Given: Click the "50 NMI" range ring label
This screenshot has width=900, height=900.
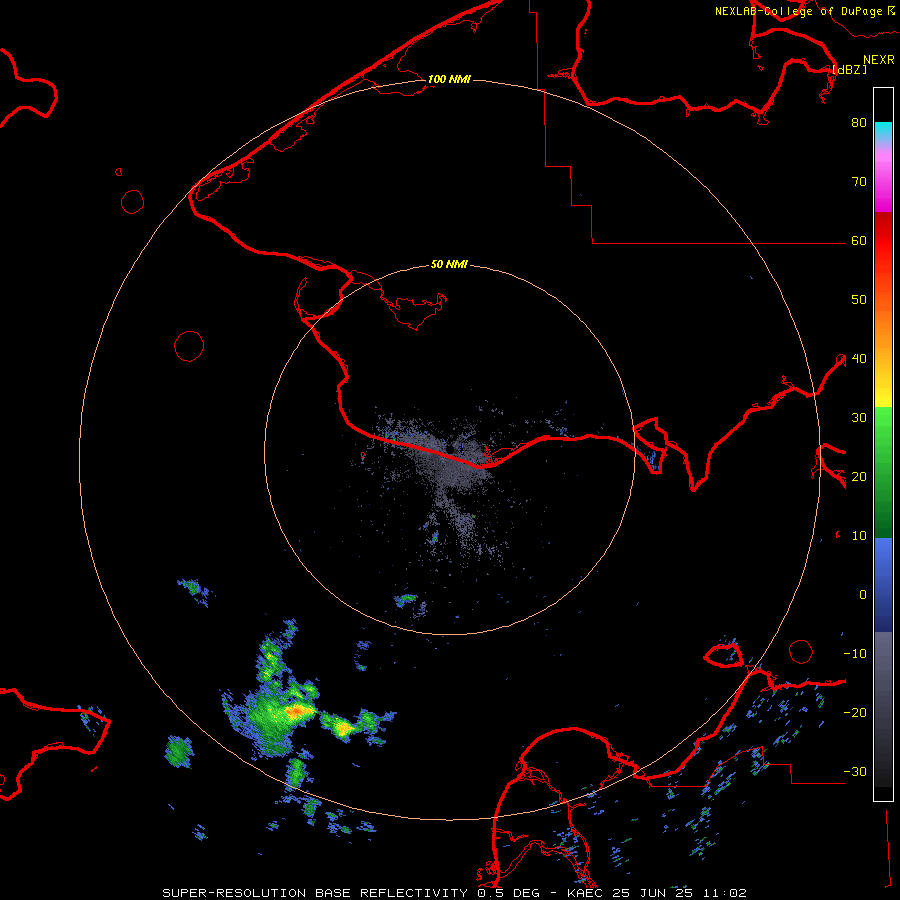Looking at the screenshot, I should 449,265.
